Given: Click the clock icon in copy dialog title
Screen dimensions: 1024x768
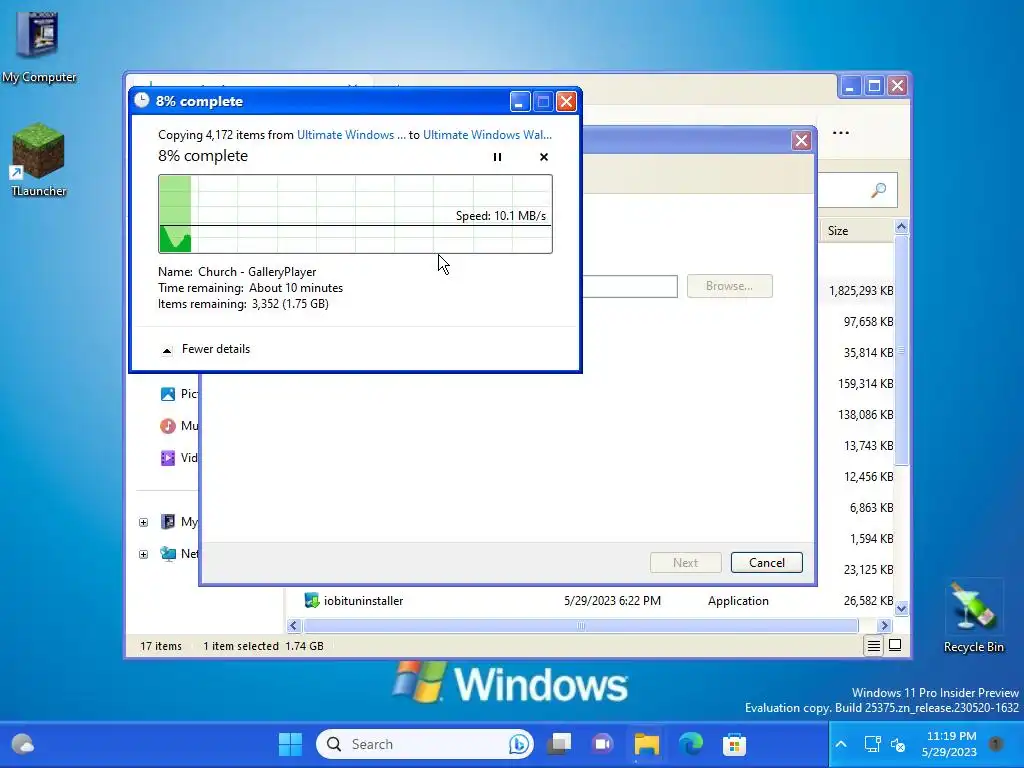Looking at the screenshot, I should [142, 101].
